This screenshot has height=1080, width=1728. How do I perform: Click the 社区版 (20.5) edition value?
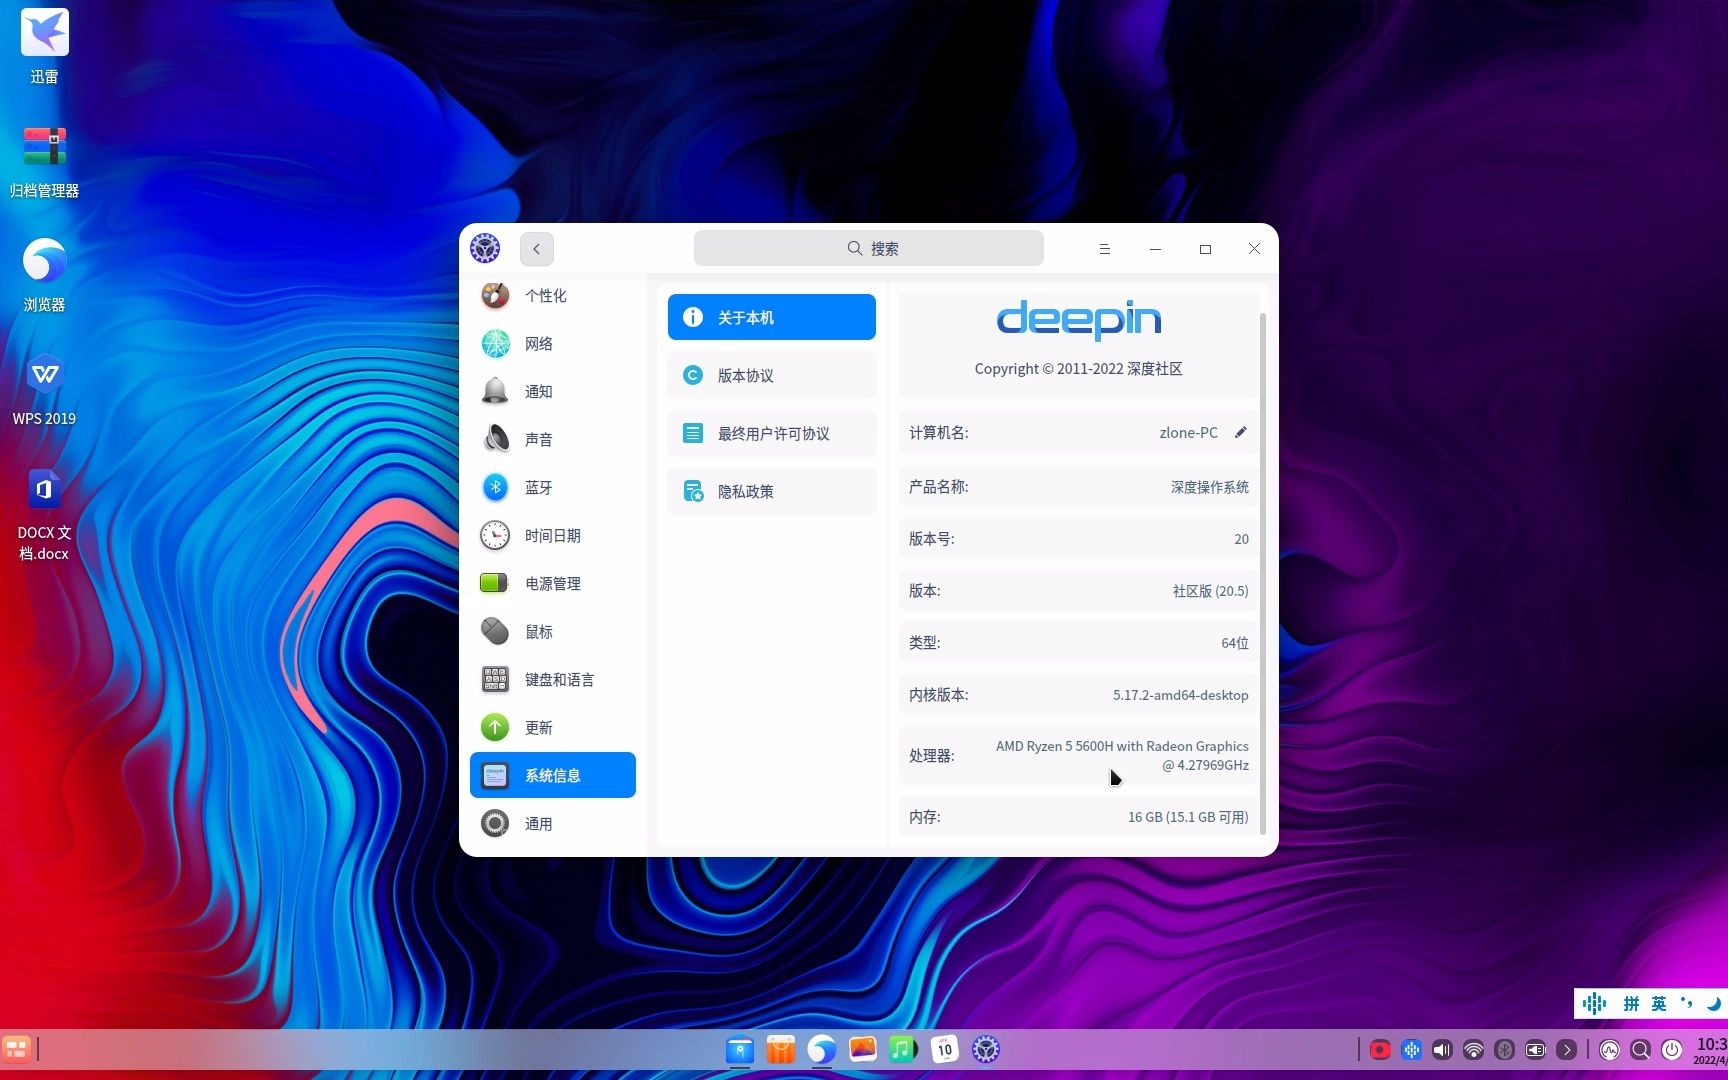(x=1210, y=591)
